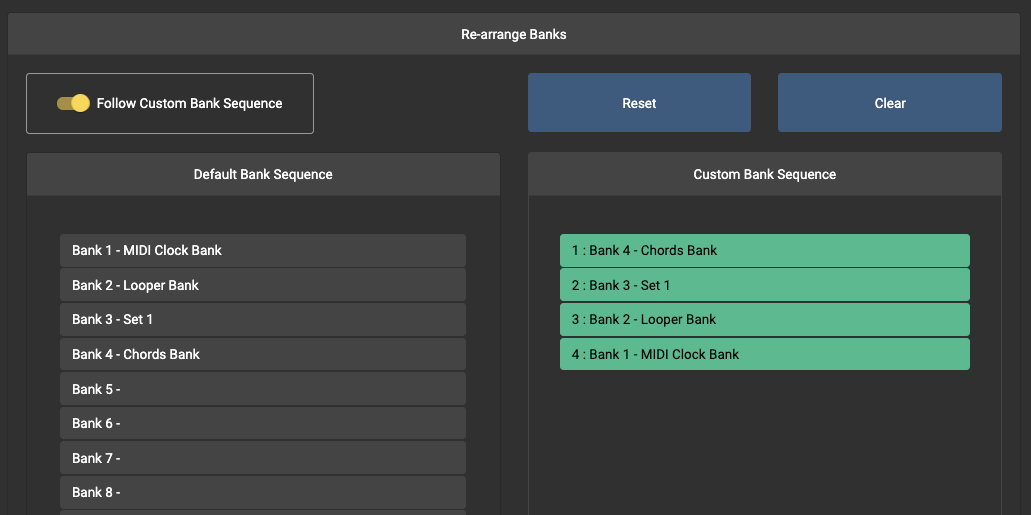Click empty area below the custom sequence items
The height and width of the screenshot is (515, 1031).
point(764,440)
